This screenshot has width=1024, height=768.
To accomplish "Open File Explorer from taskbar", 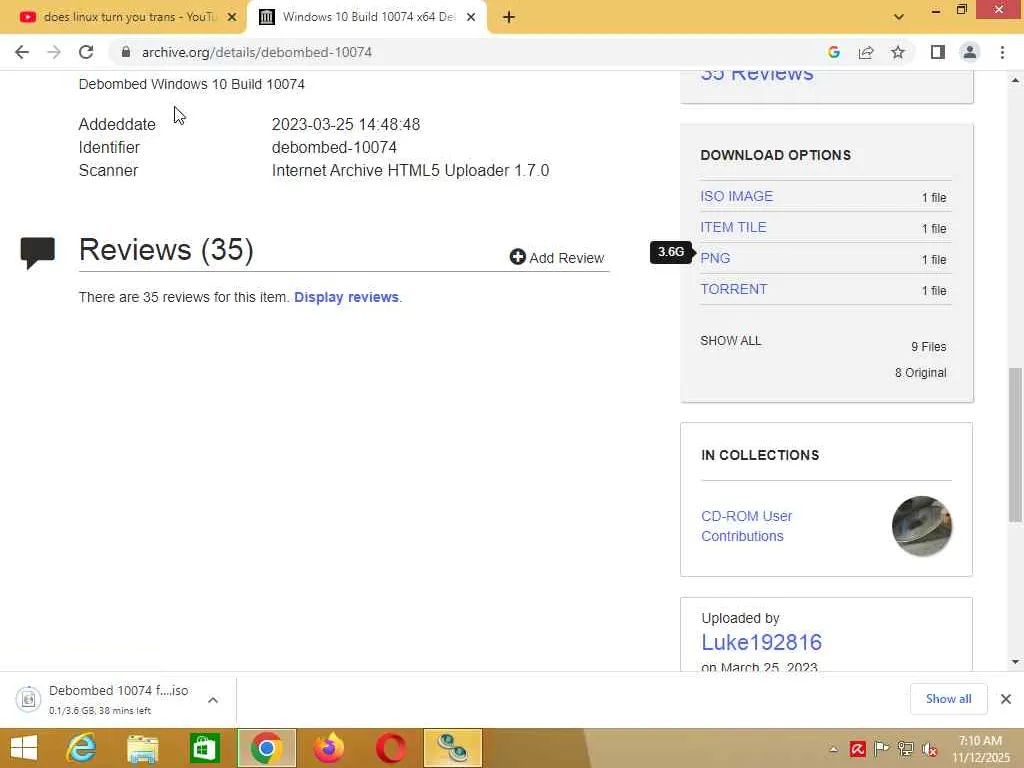I will (142, 748).
